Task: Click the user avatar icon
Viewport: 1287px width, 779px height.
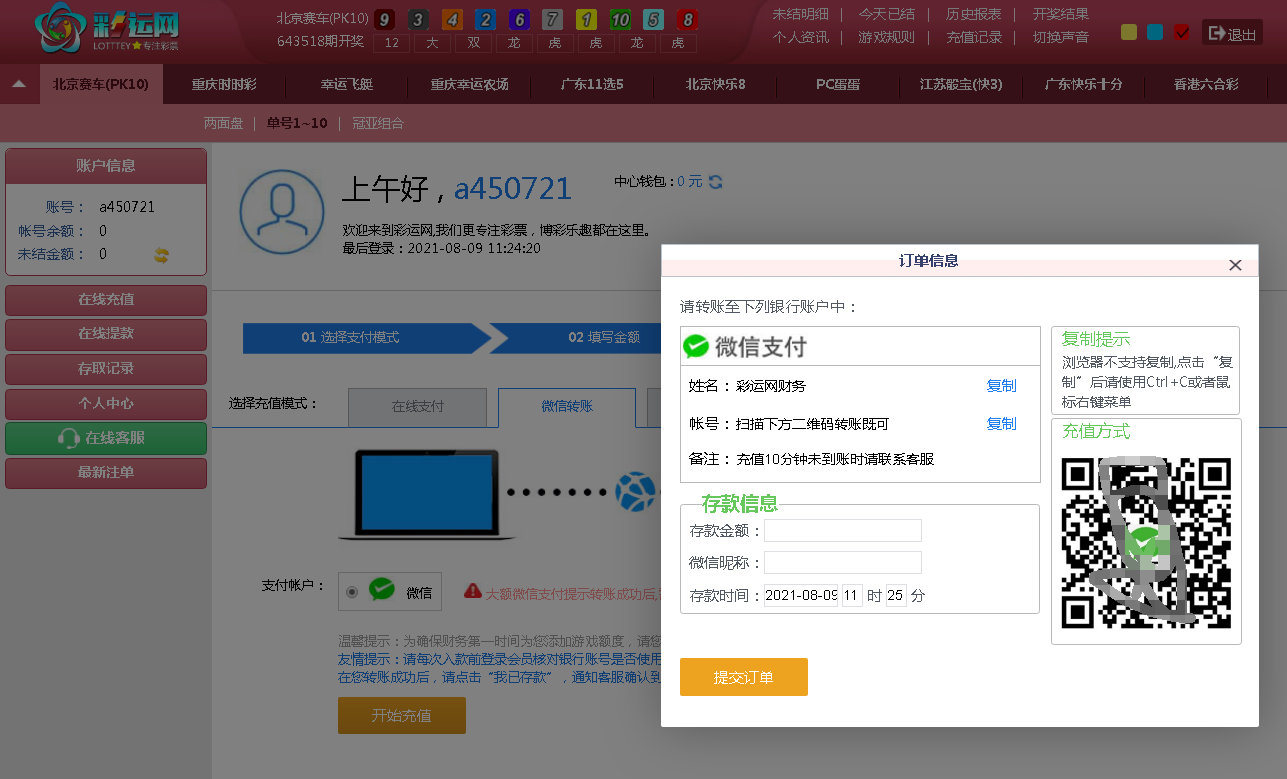Action: (x=281, y=212)
